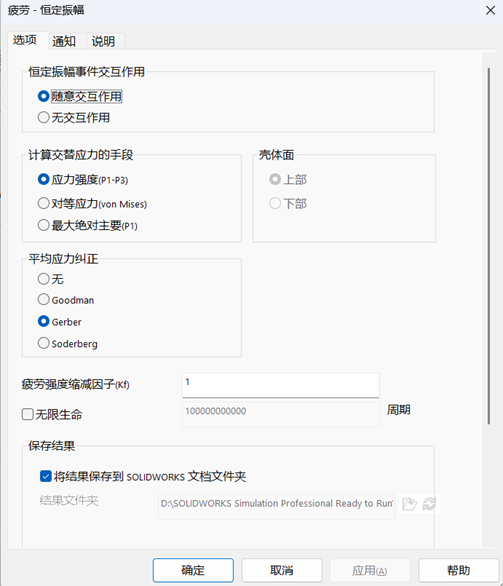503x586 pixels.
Task: Choose 最大绝对主要 (P1) option
Action: [87, 225]
